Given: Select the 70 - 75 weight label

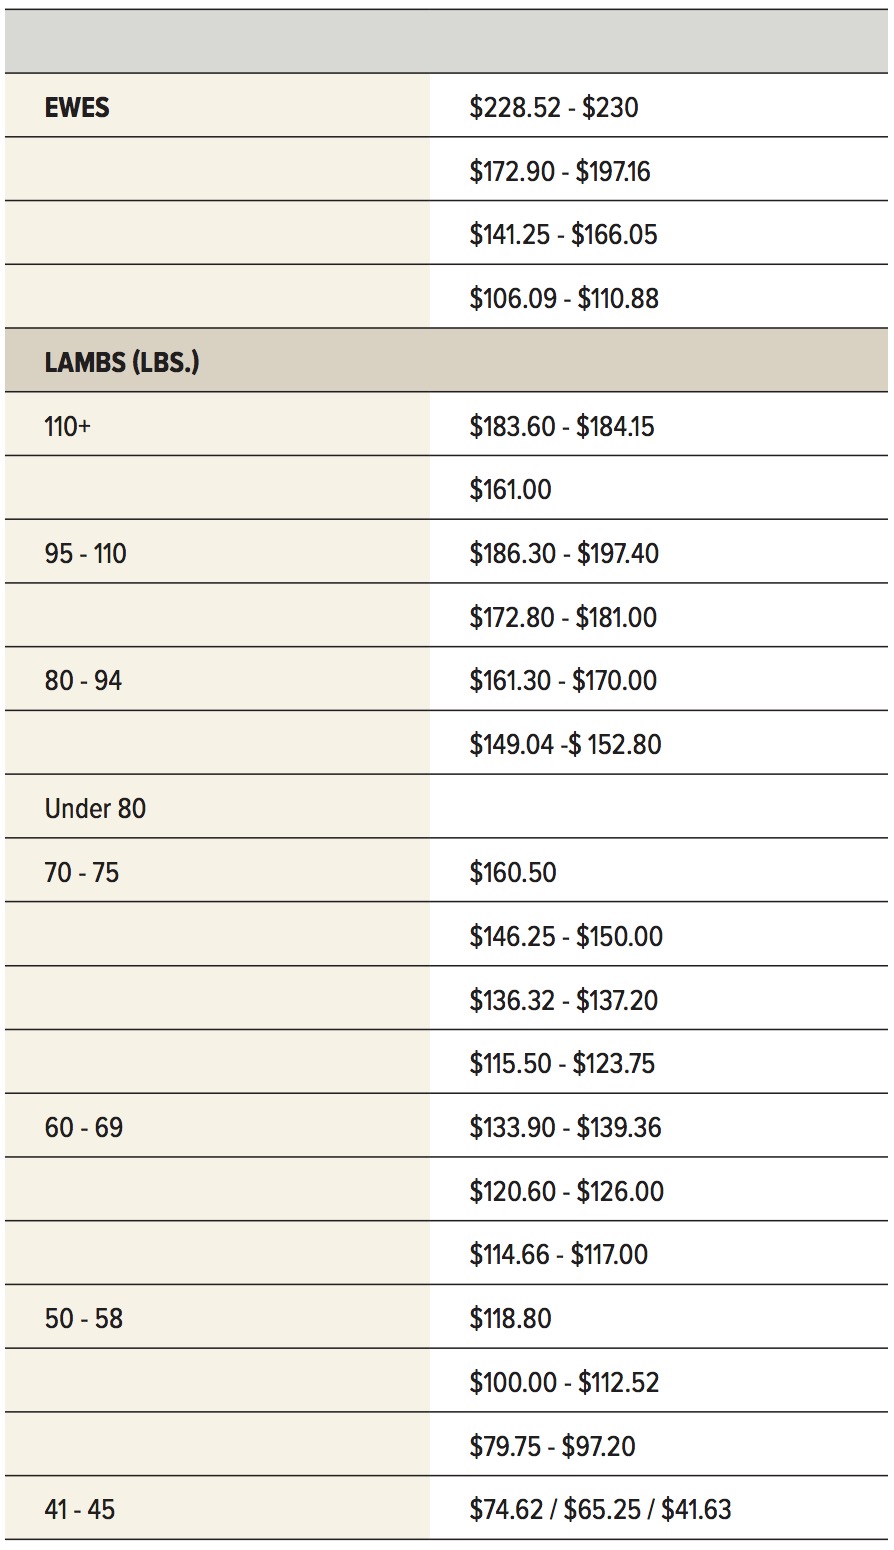Looking at the screenshot, I should point(81,873).
